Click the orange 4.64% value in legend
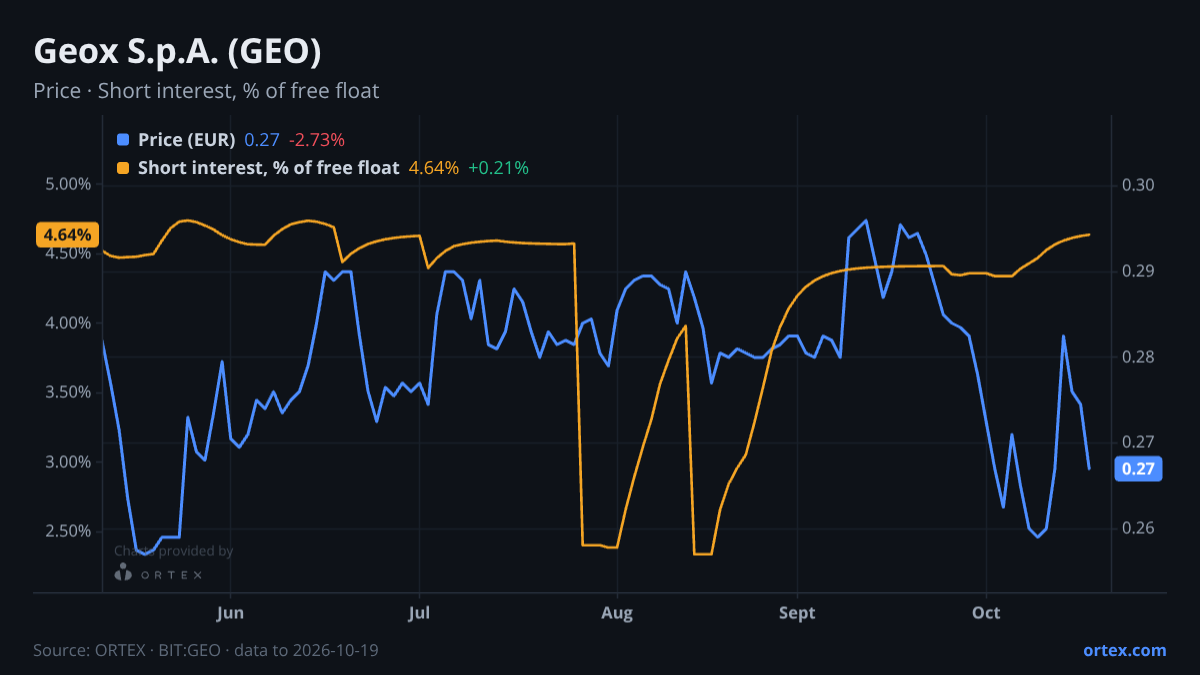 [434, 168]
